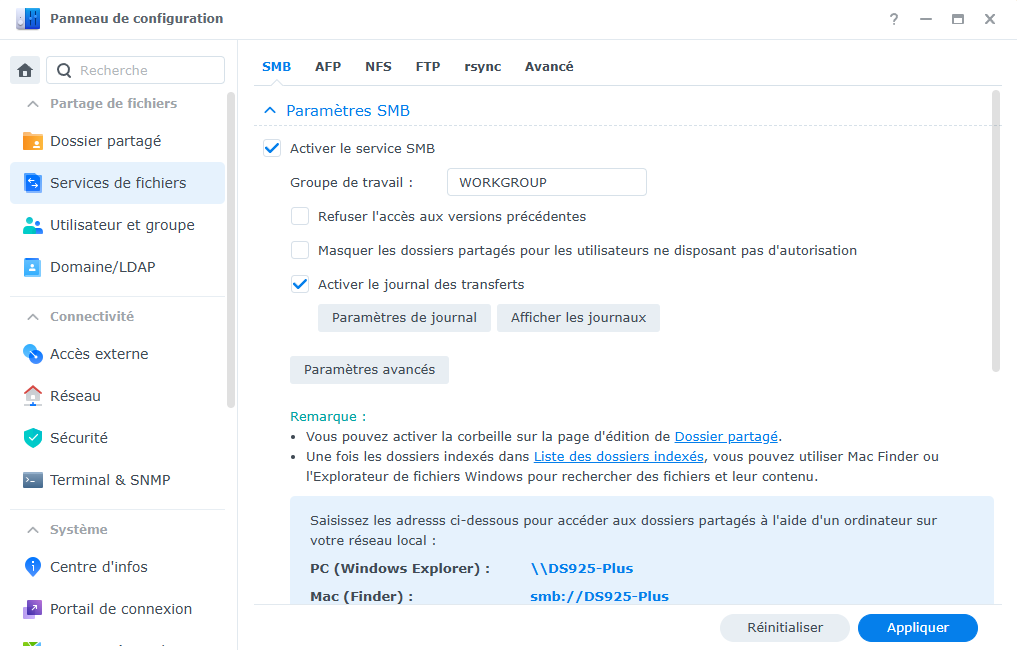
Task: Collapse the Partage de fichiers group
Action: click(33, 104)
